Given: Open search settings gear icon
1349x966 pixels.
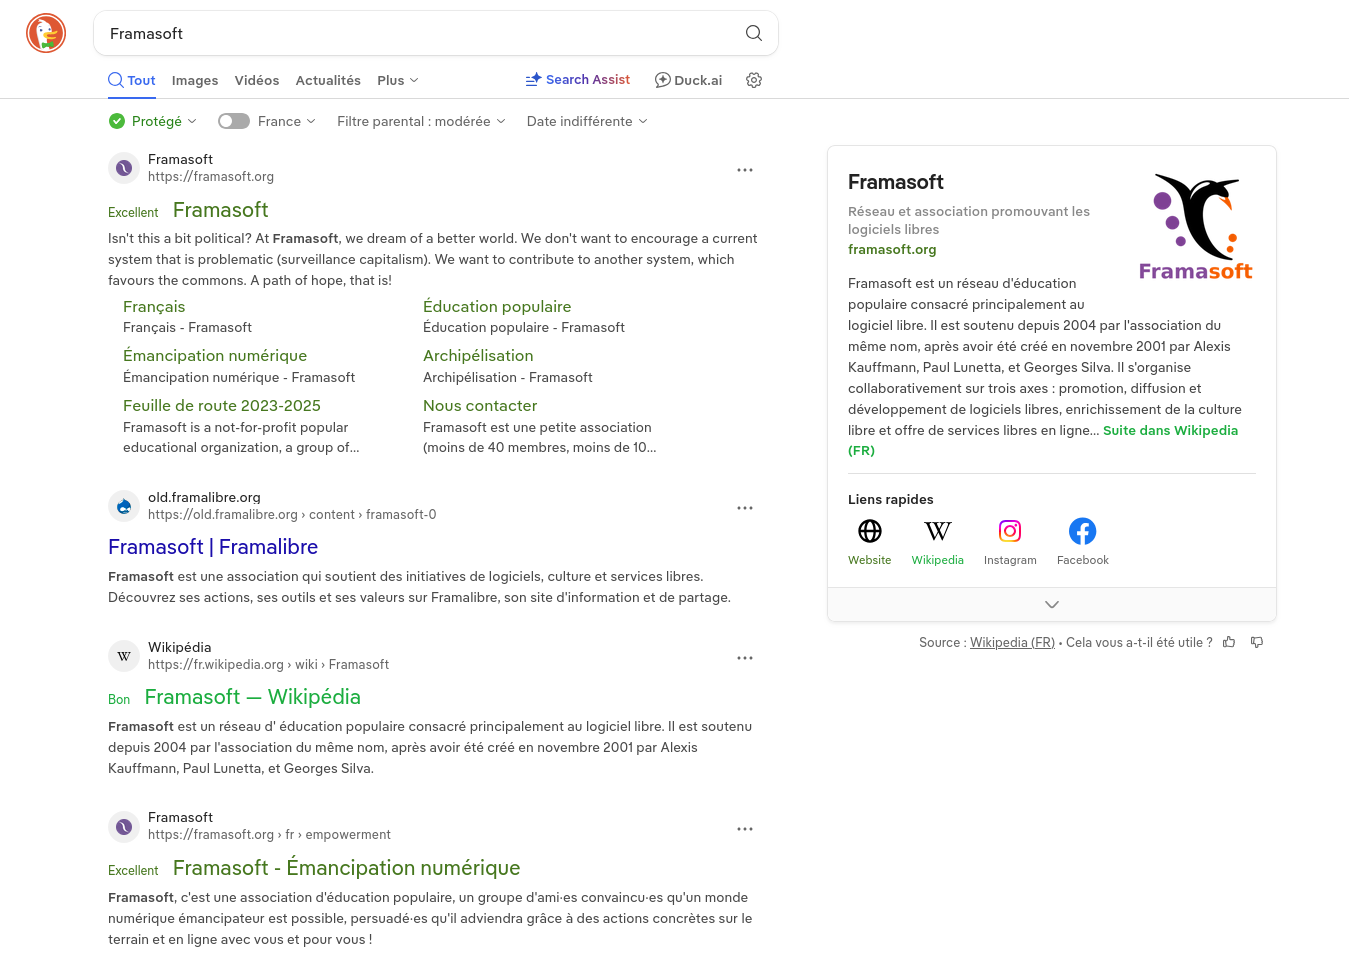Looking at the screenshot, I should pyautogui.click(x=754, y=80).
